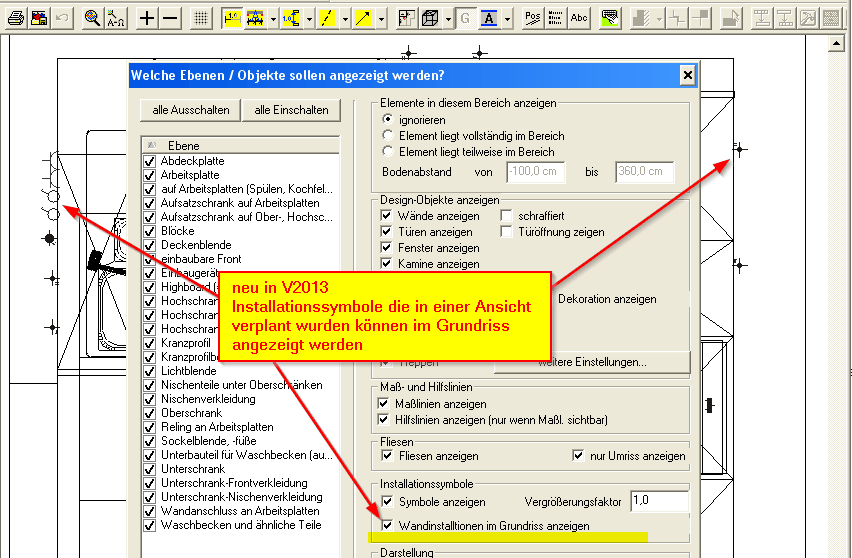
Task: Select 'Element liegt vollständig im Bereich' option
Action: coord(389,136)
